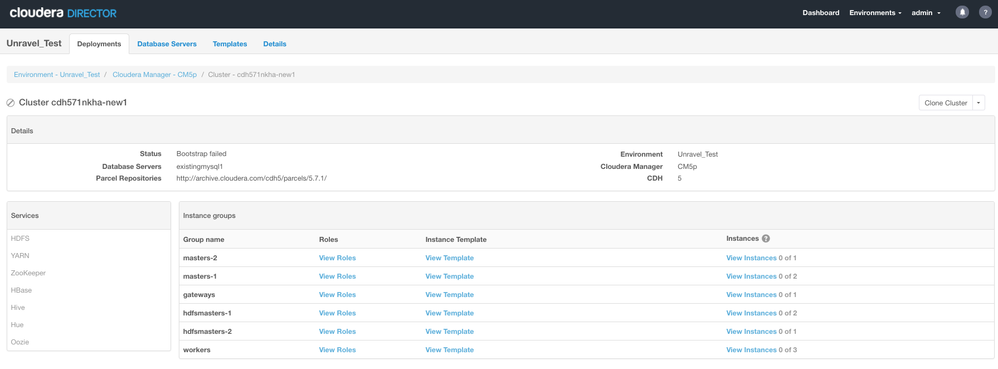The image size is (998, 369).
Task: Click the Unravel_Test environment heading
Action: pos(34,44)
